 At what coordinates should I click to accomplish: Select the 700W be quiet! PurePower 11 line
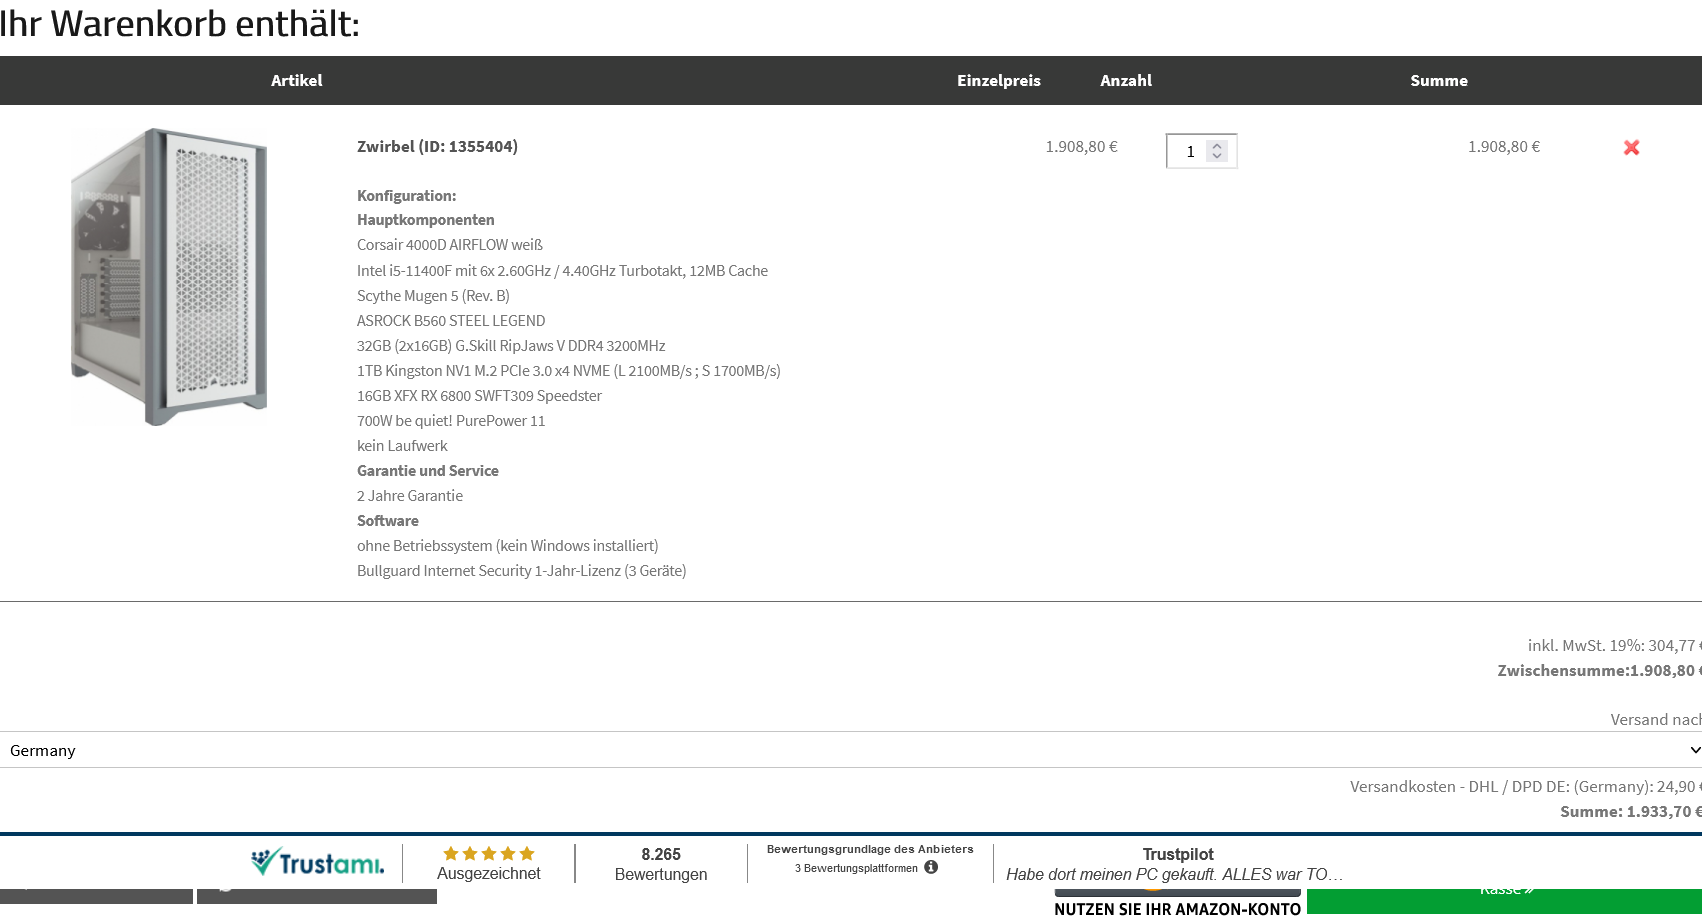[451, 421]
